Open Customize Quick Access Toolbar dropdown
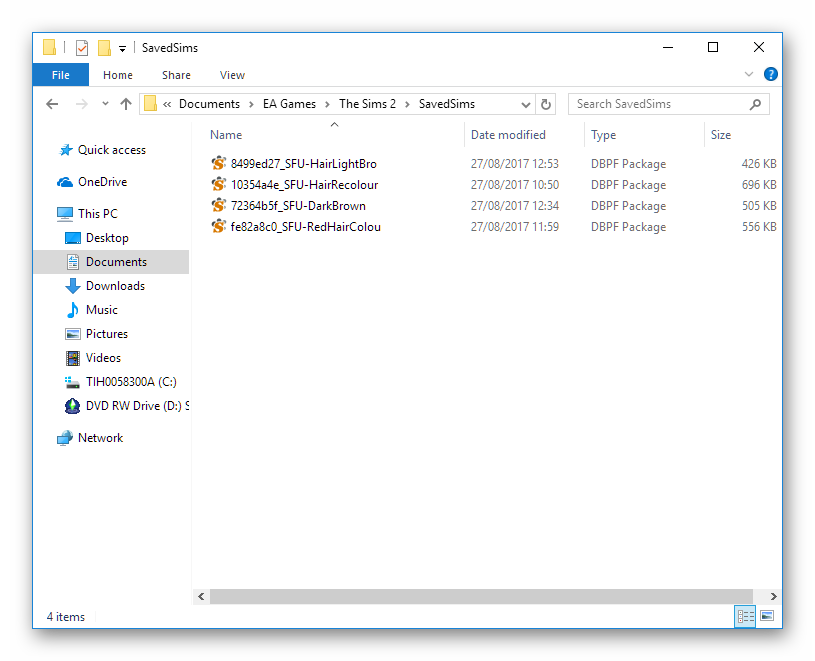 tap(122, 49)
